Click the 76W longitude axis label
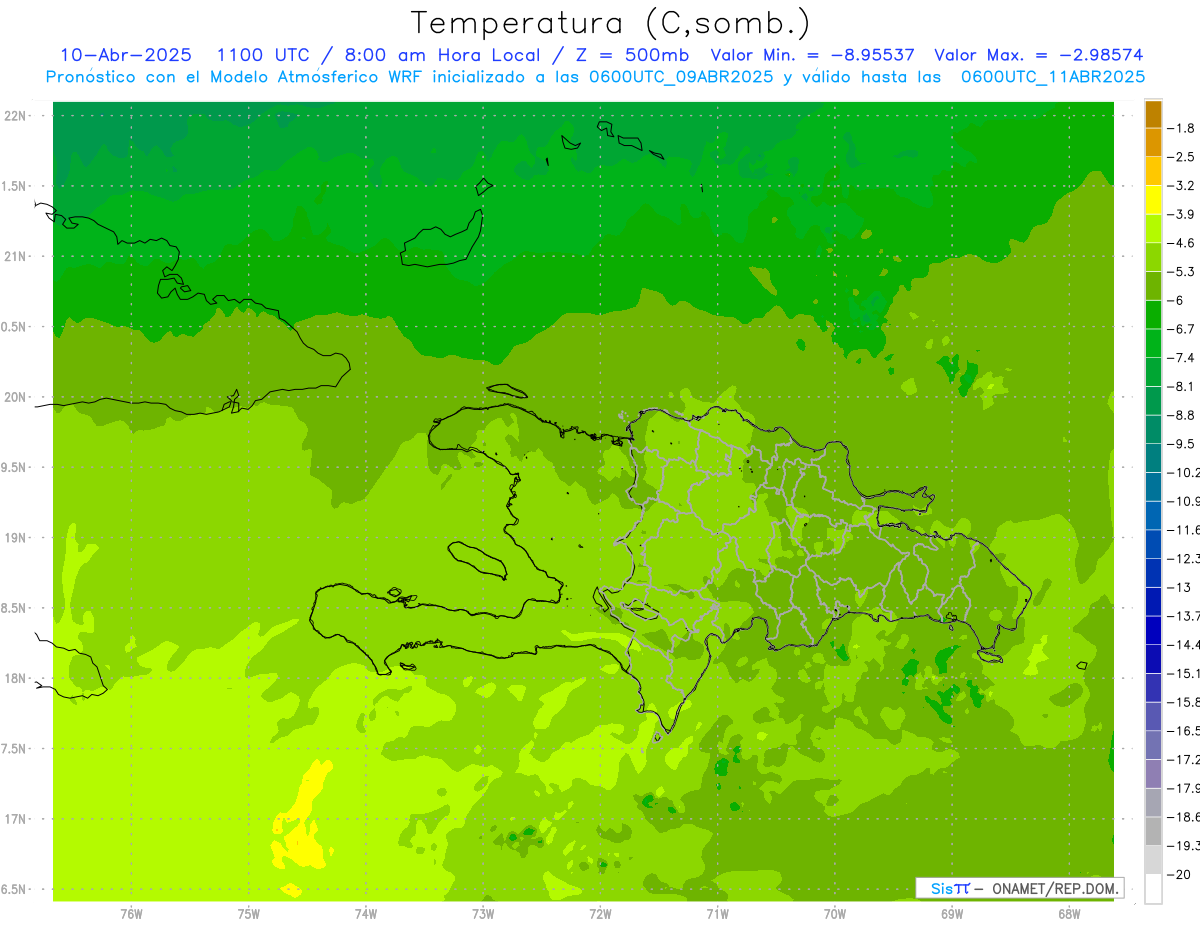This screenshot has height=927, width=1200. [131, 913]
